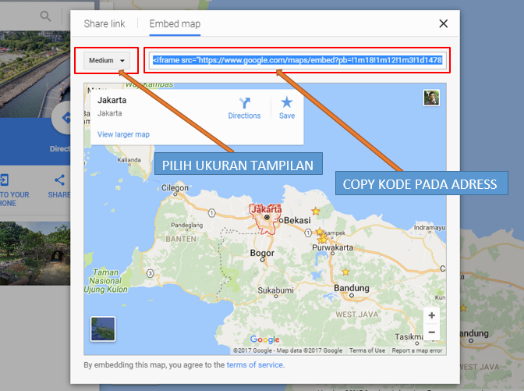Click the Sukabumi label on map
The height and width of the screenshot is (391, 524).
coord(275,290)
